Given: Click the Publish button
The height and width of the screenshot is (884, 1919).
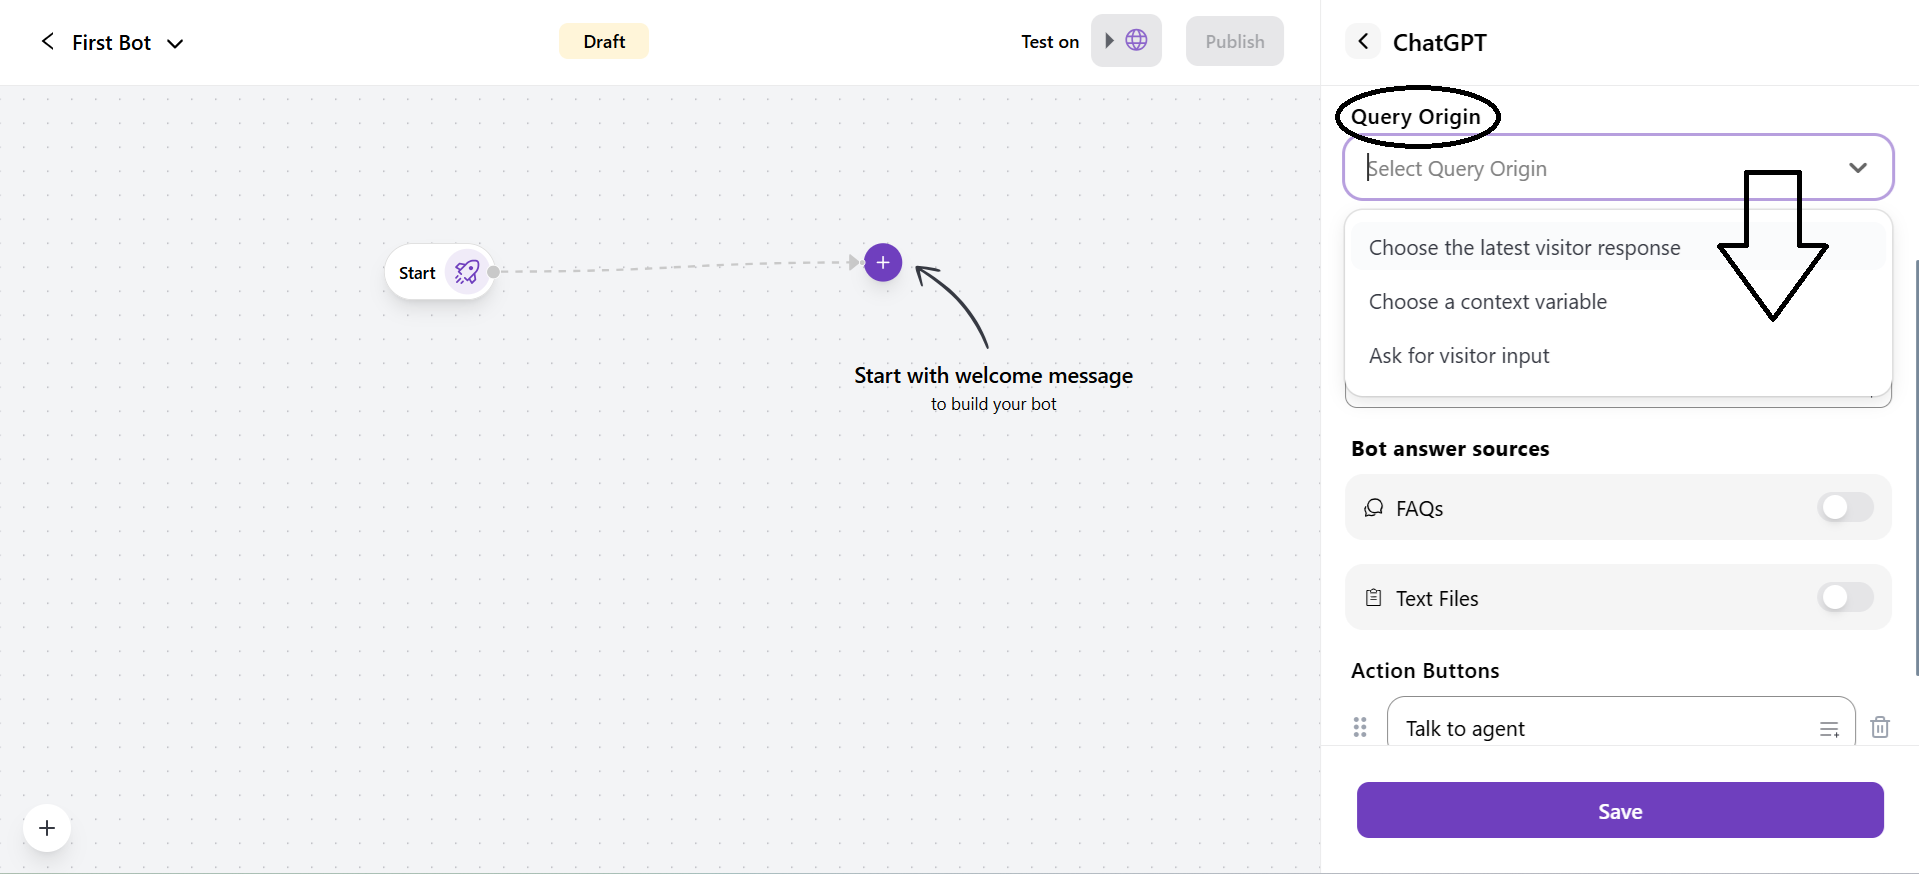Looking at the screenshot, I should 1234,42.
